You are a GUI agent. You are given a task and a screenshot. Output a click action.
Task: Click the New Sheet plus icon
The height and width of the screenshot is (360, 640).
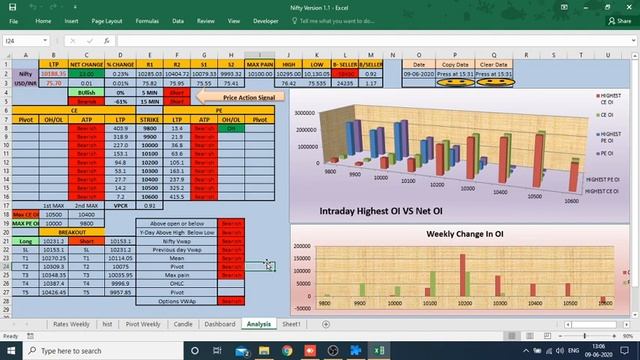coord(326,324)
